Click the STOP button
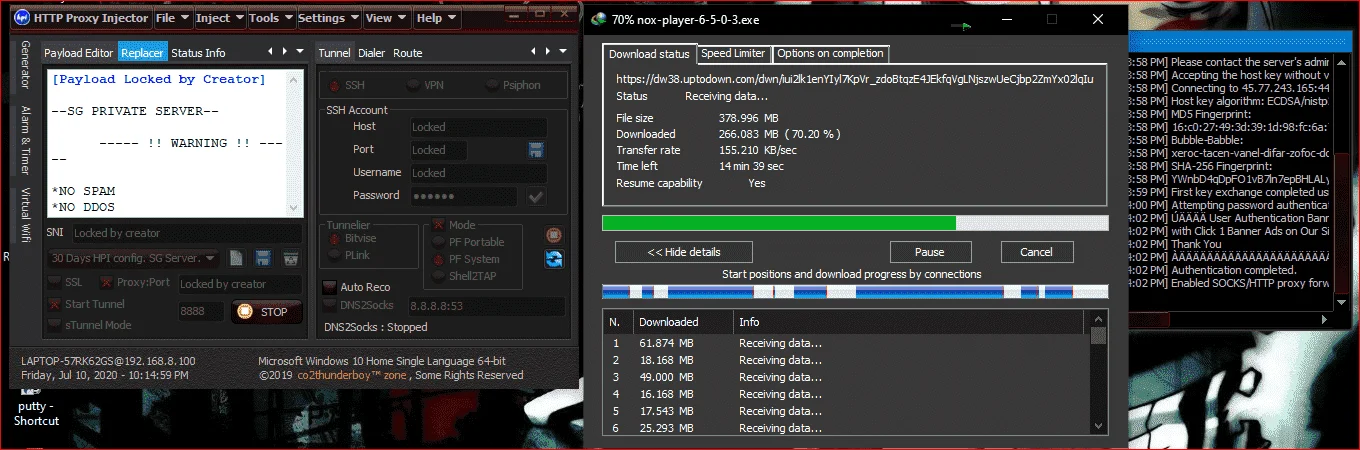This screenshot has width=1360, height=450. [x=267, y=312]
